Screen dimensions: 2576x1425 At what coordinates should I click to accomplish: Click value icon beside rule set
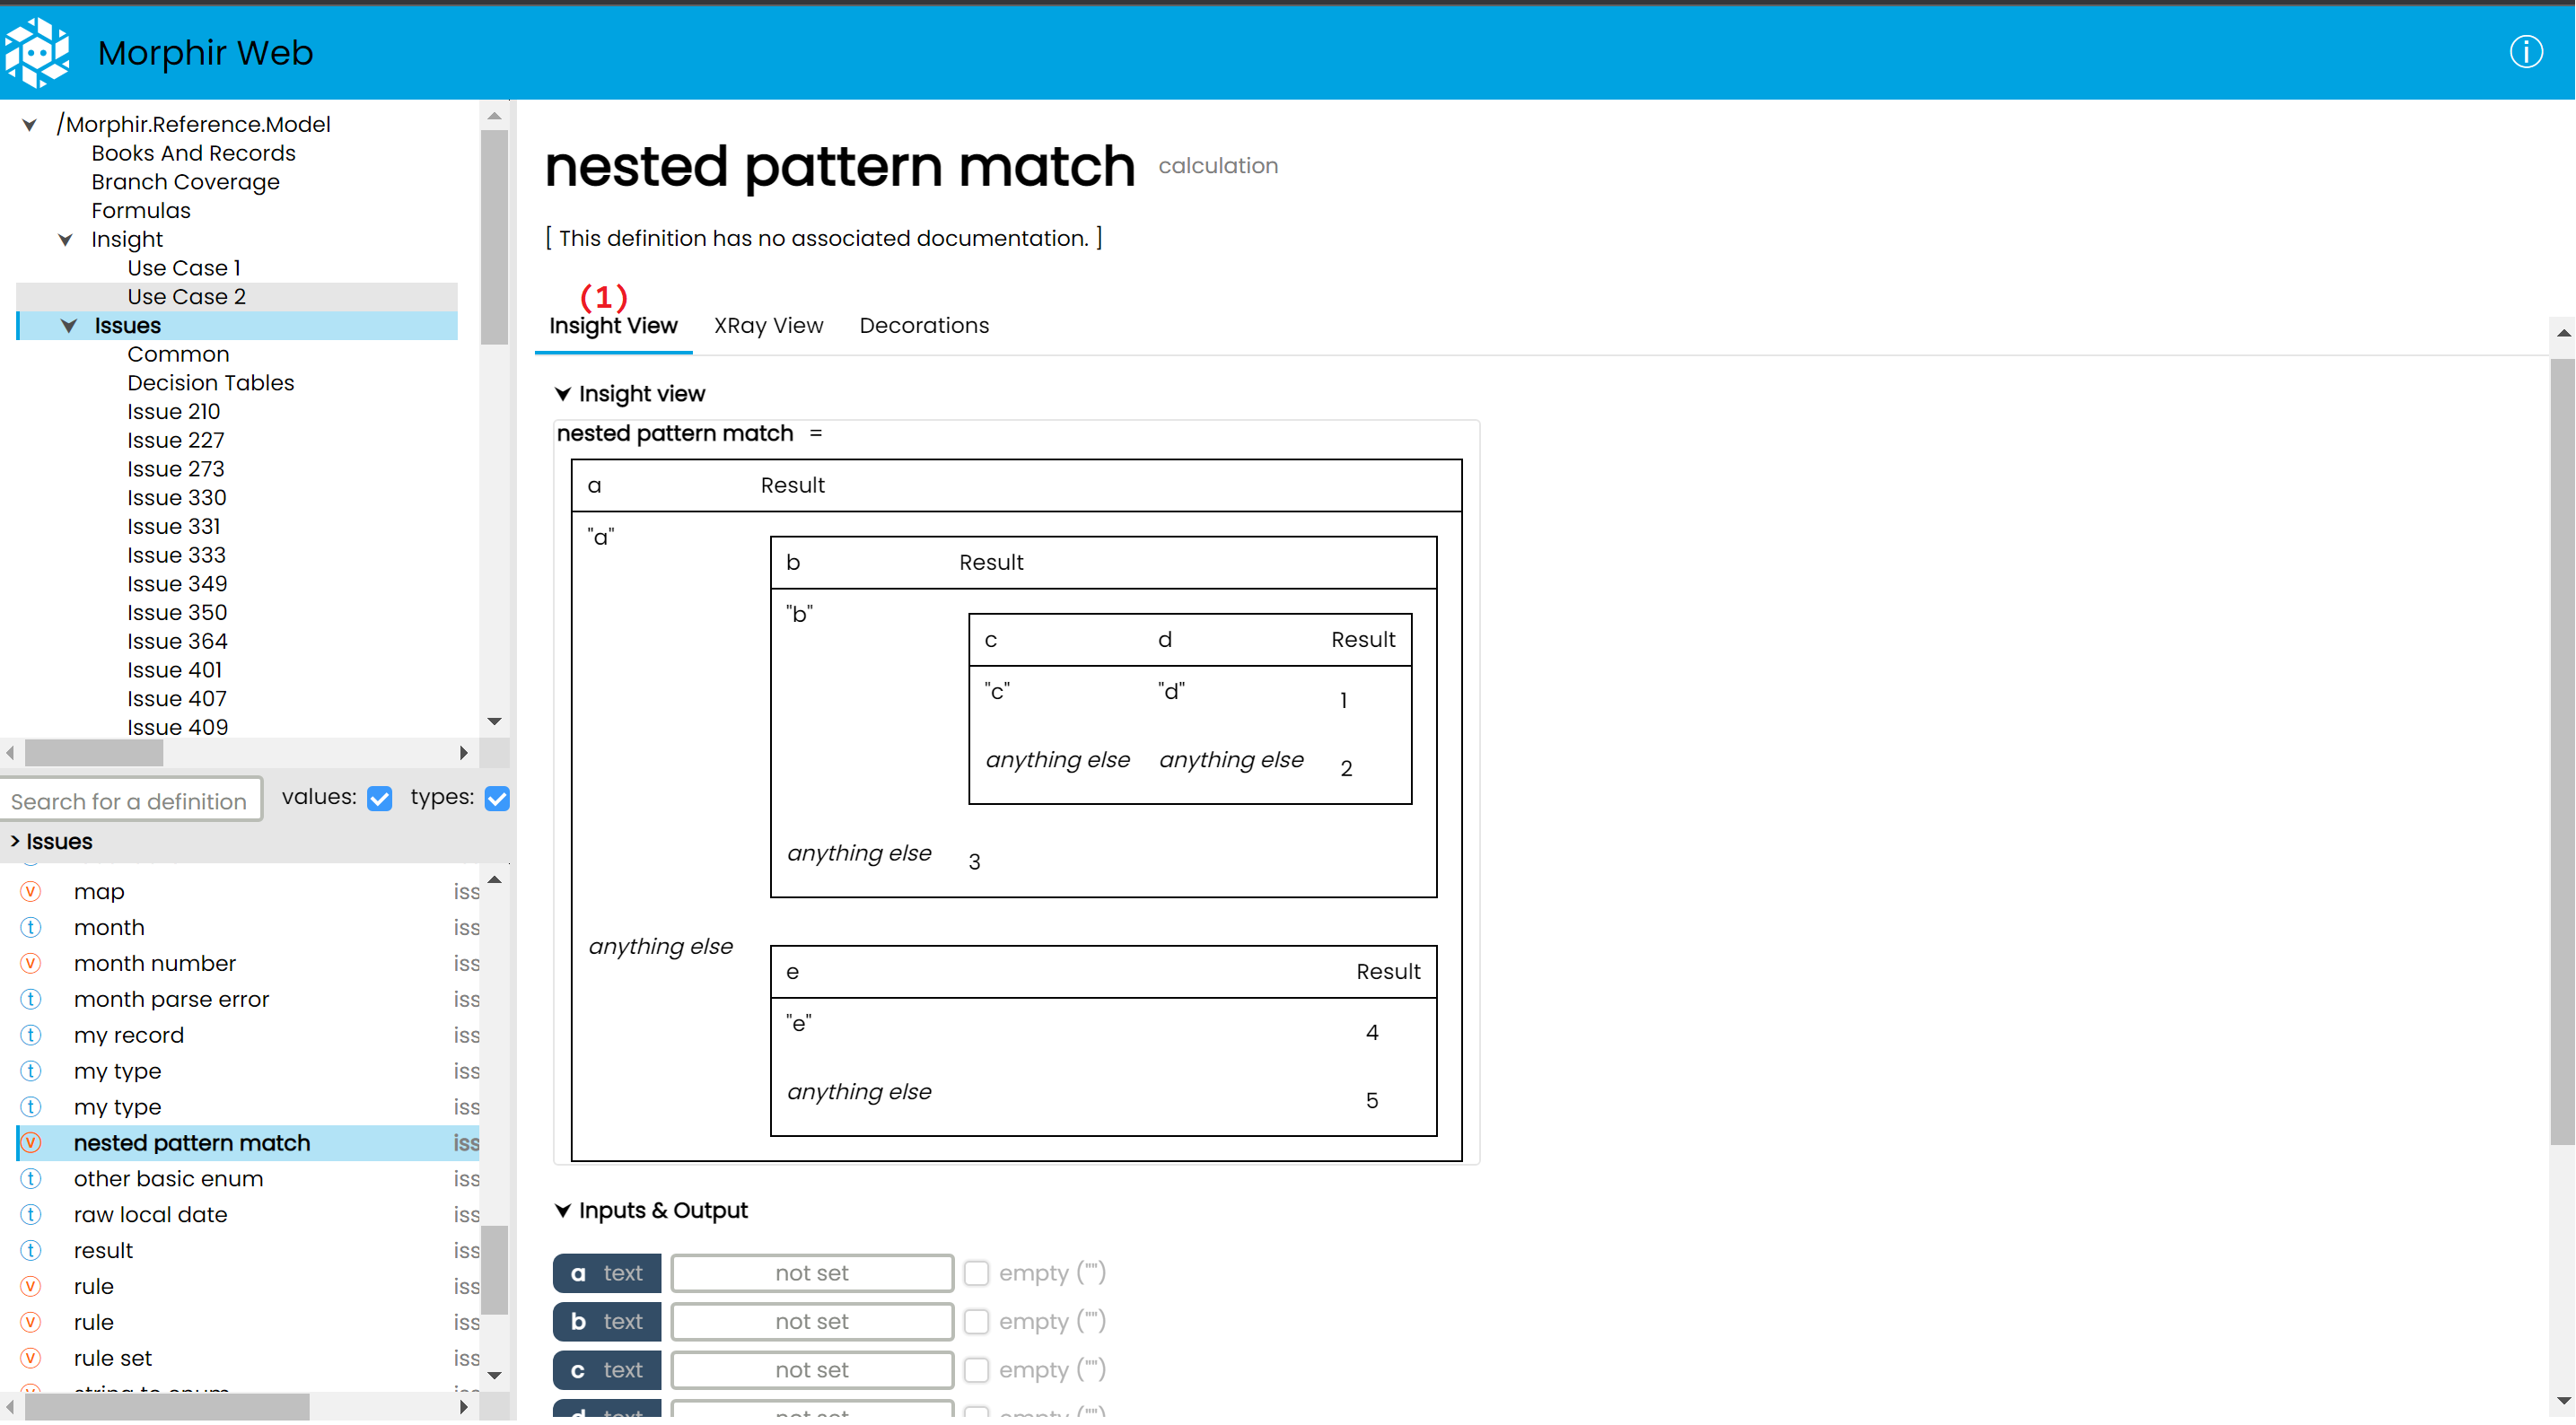coord(31,1359)
